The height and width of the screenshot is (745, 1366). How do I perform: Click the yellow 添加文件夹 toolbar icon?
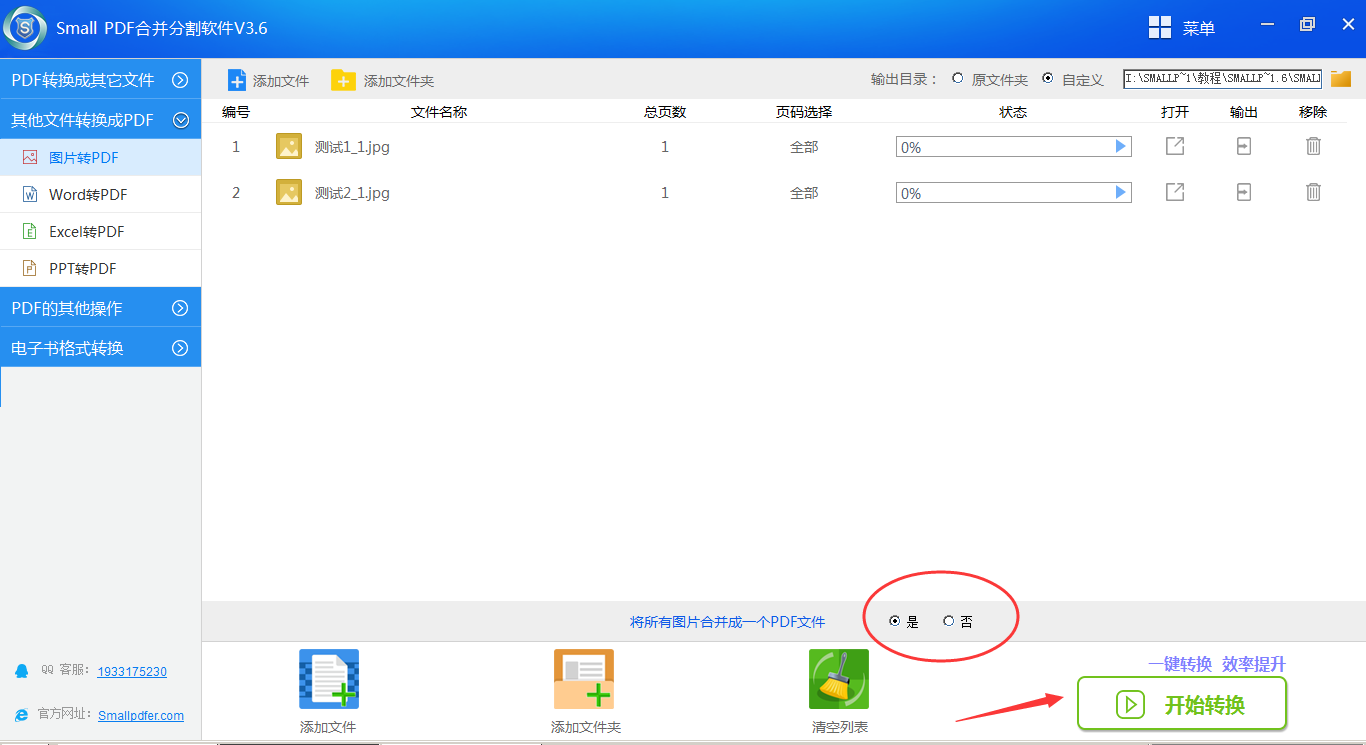click(x=343, y=81)
